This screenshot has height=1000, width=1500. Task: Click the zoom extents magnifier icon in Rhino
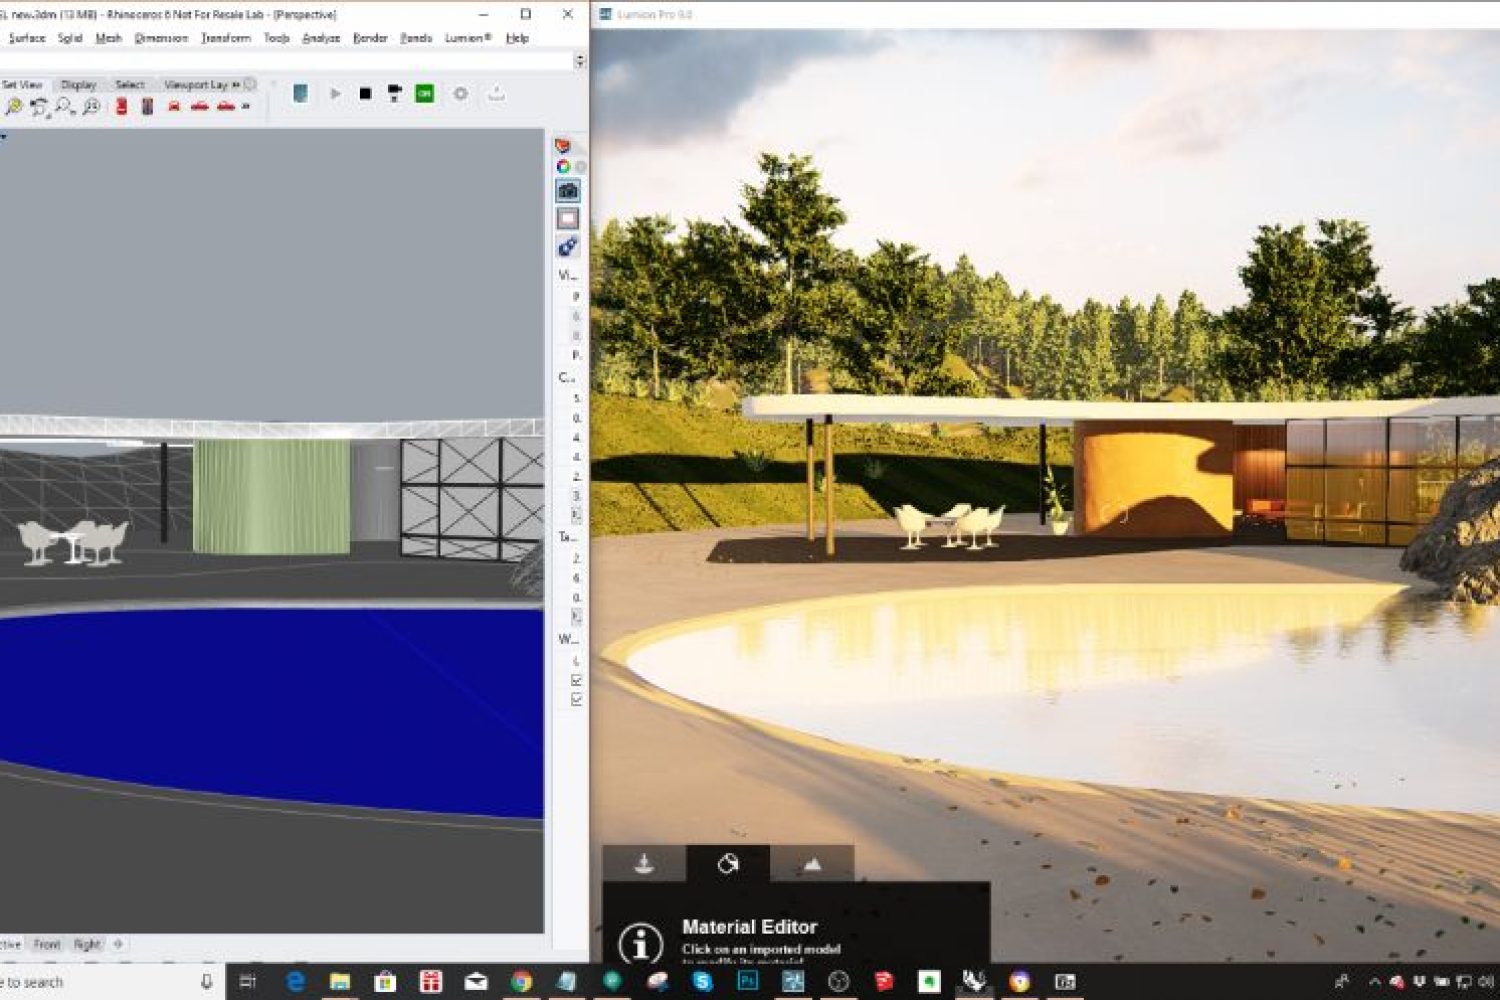(x=14, y=106)
